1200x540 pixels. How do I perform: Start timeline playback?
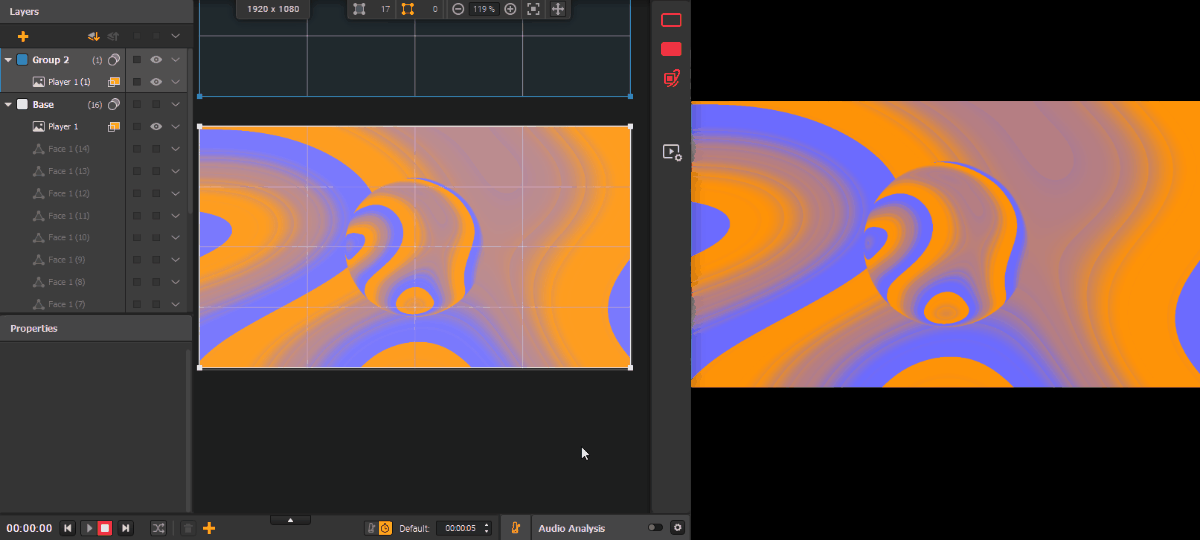[89, 528]
